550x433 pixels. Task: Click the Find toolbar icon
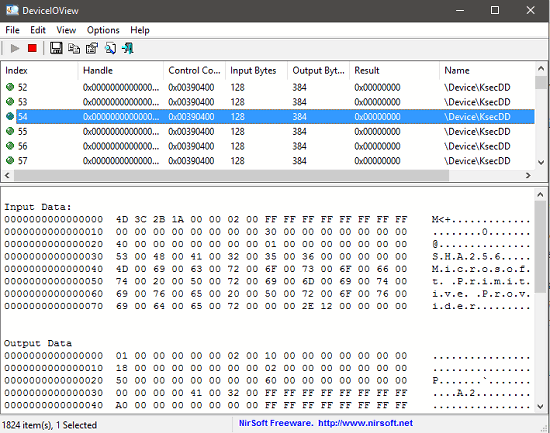pyautogui.click(x=110, y=48)
